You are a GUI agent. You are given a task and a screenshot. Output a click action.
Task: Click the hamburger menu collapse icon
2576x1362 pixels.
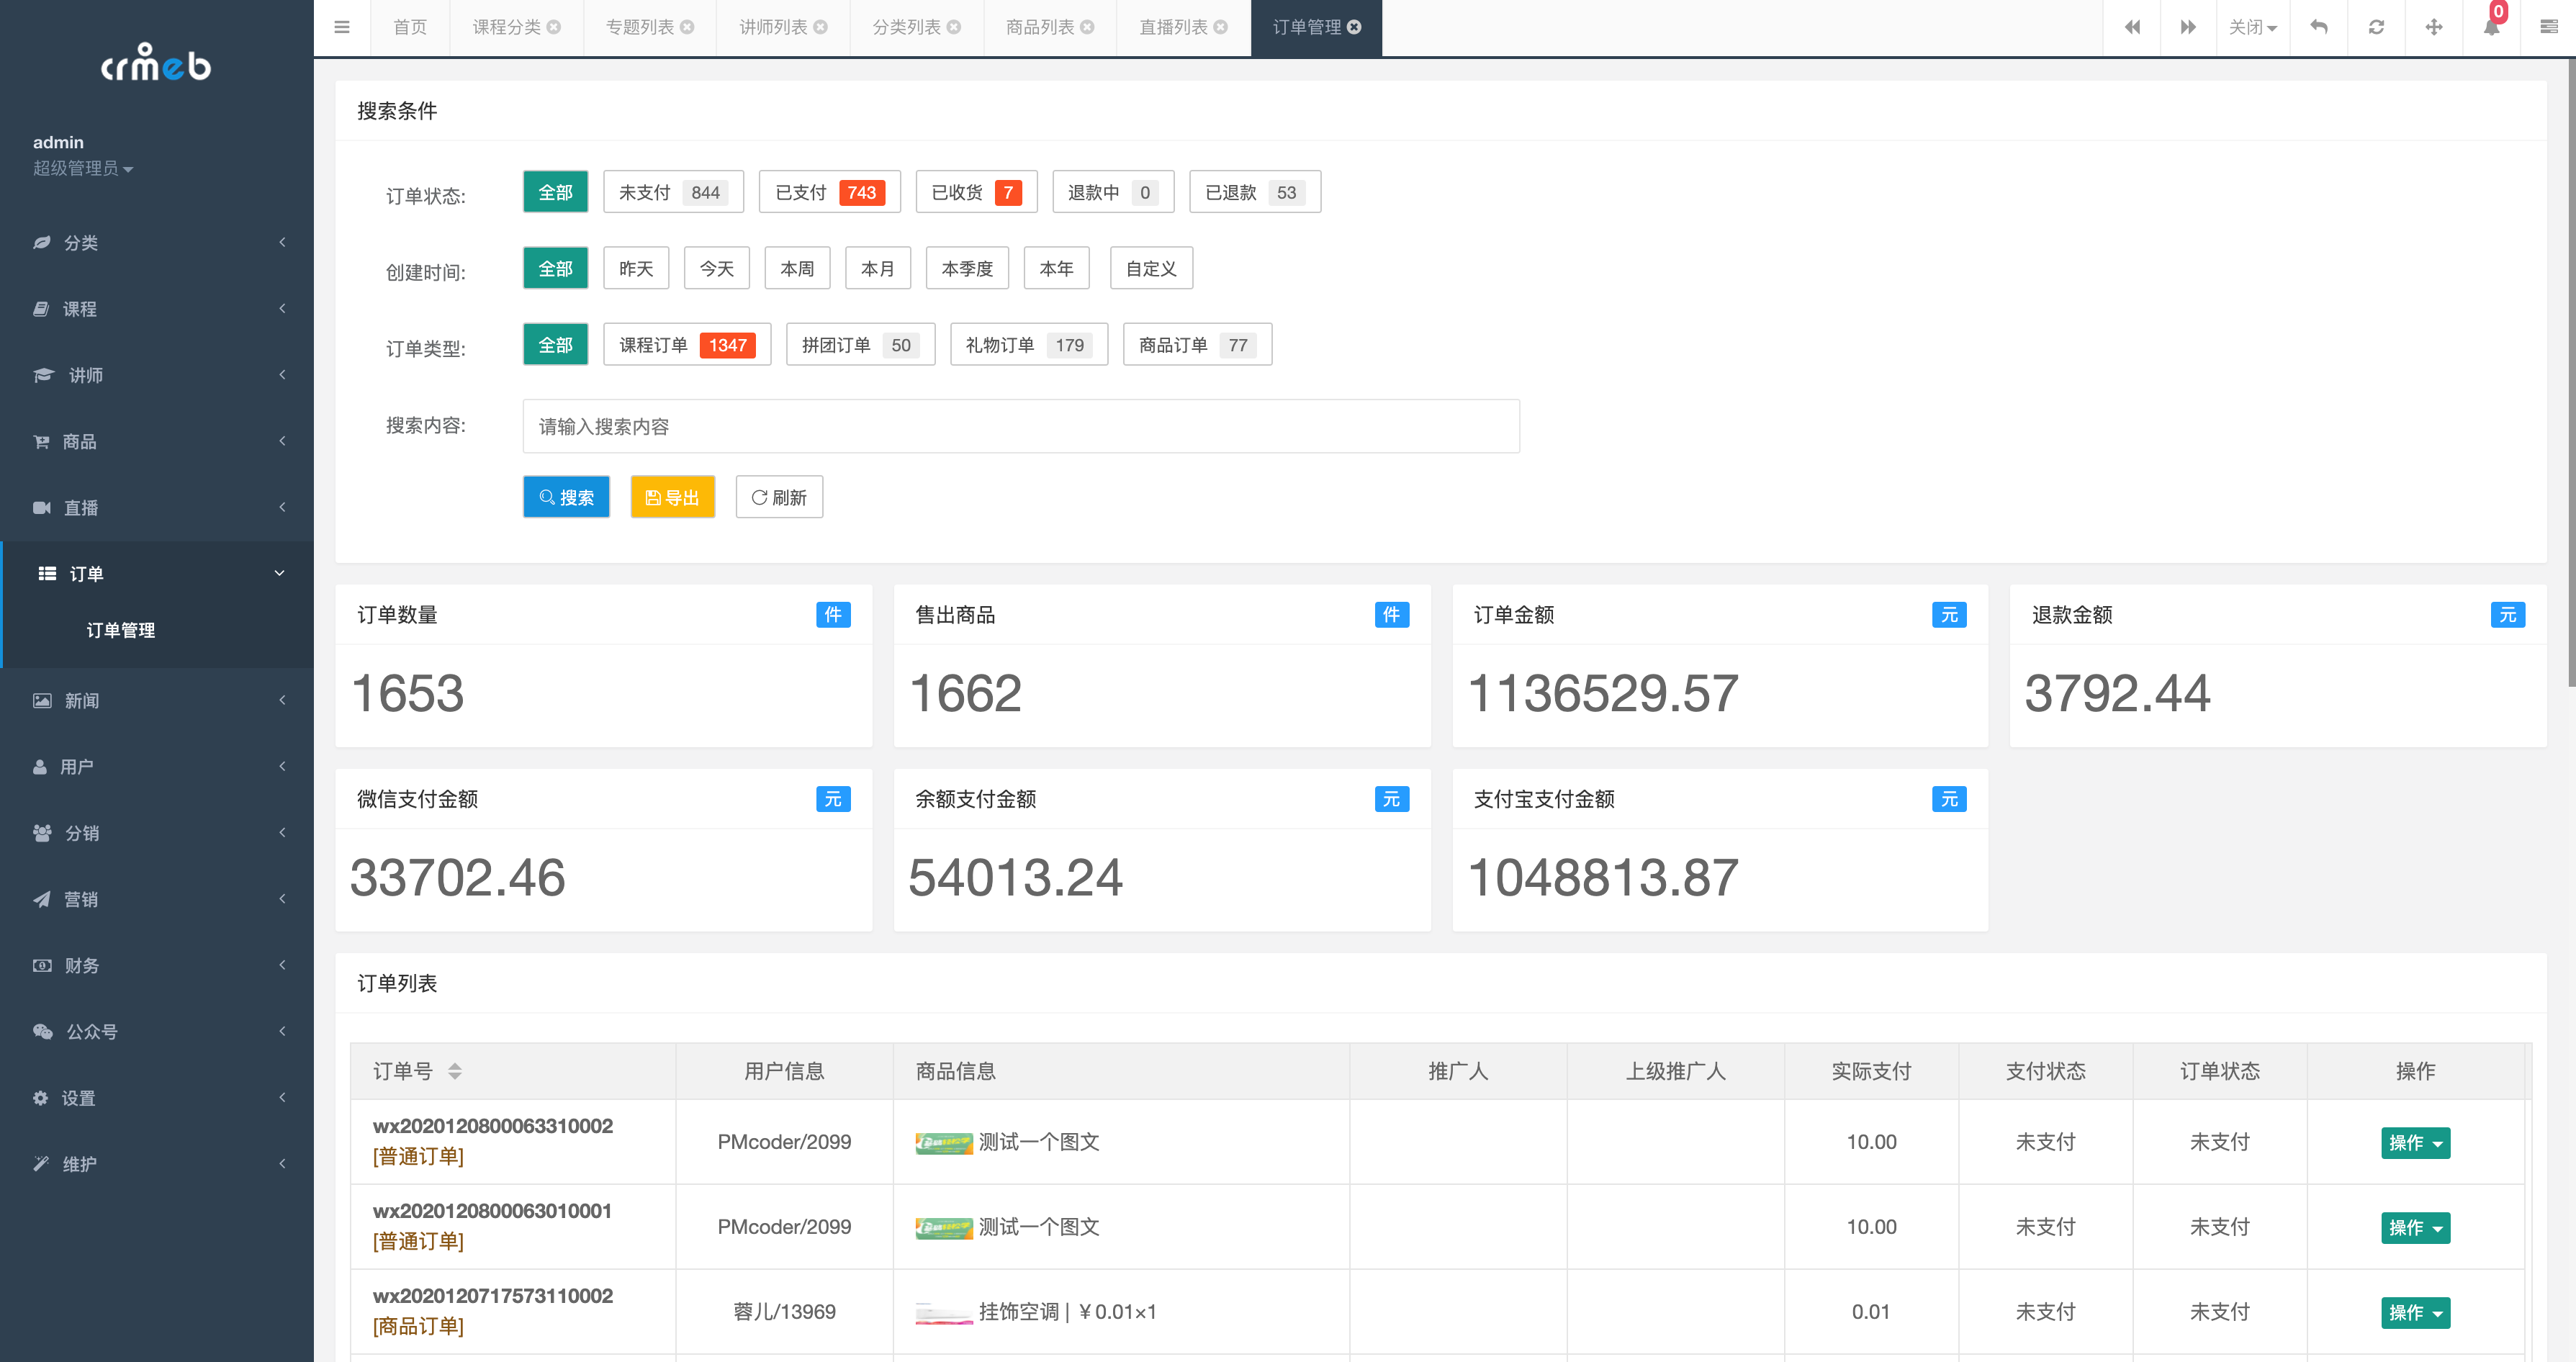(342, 27)
